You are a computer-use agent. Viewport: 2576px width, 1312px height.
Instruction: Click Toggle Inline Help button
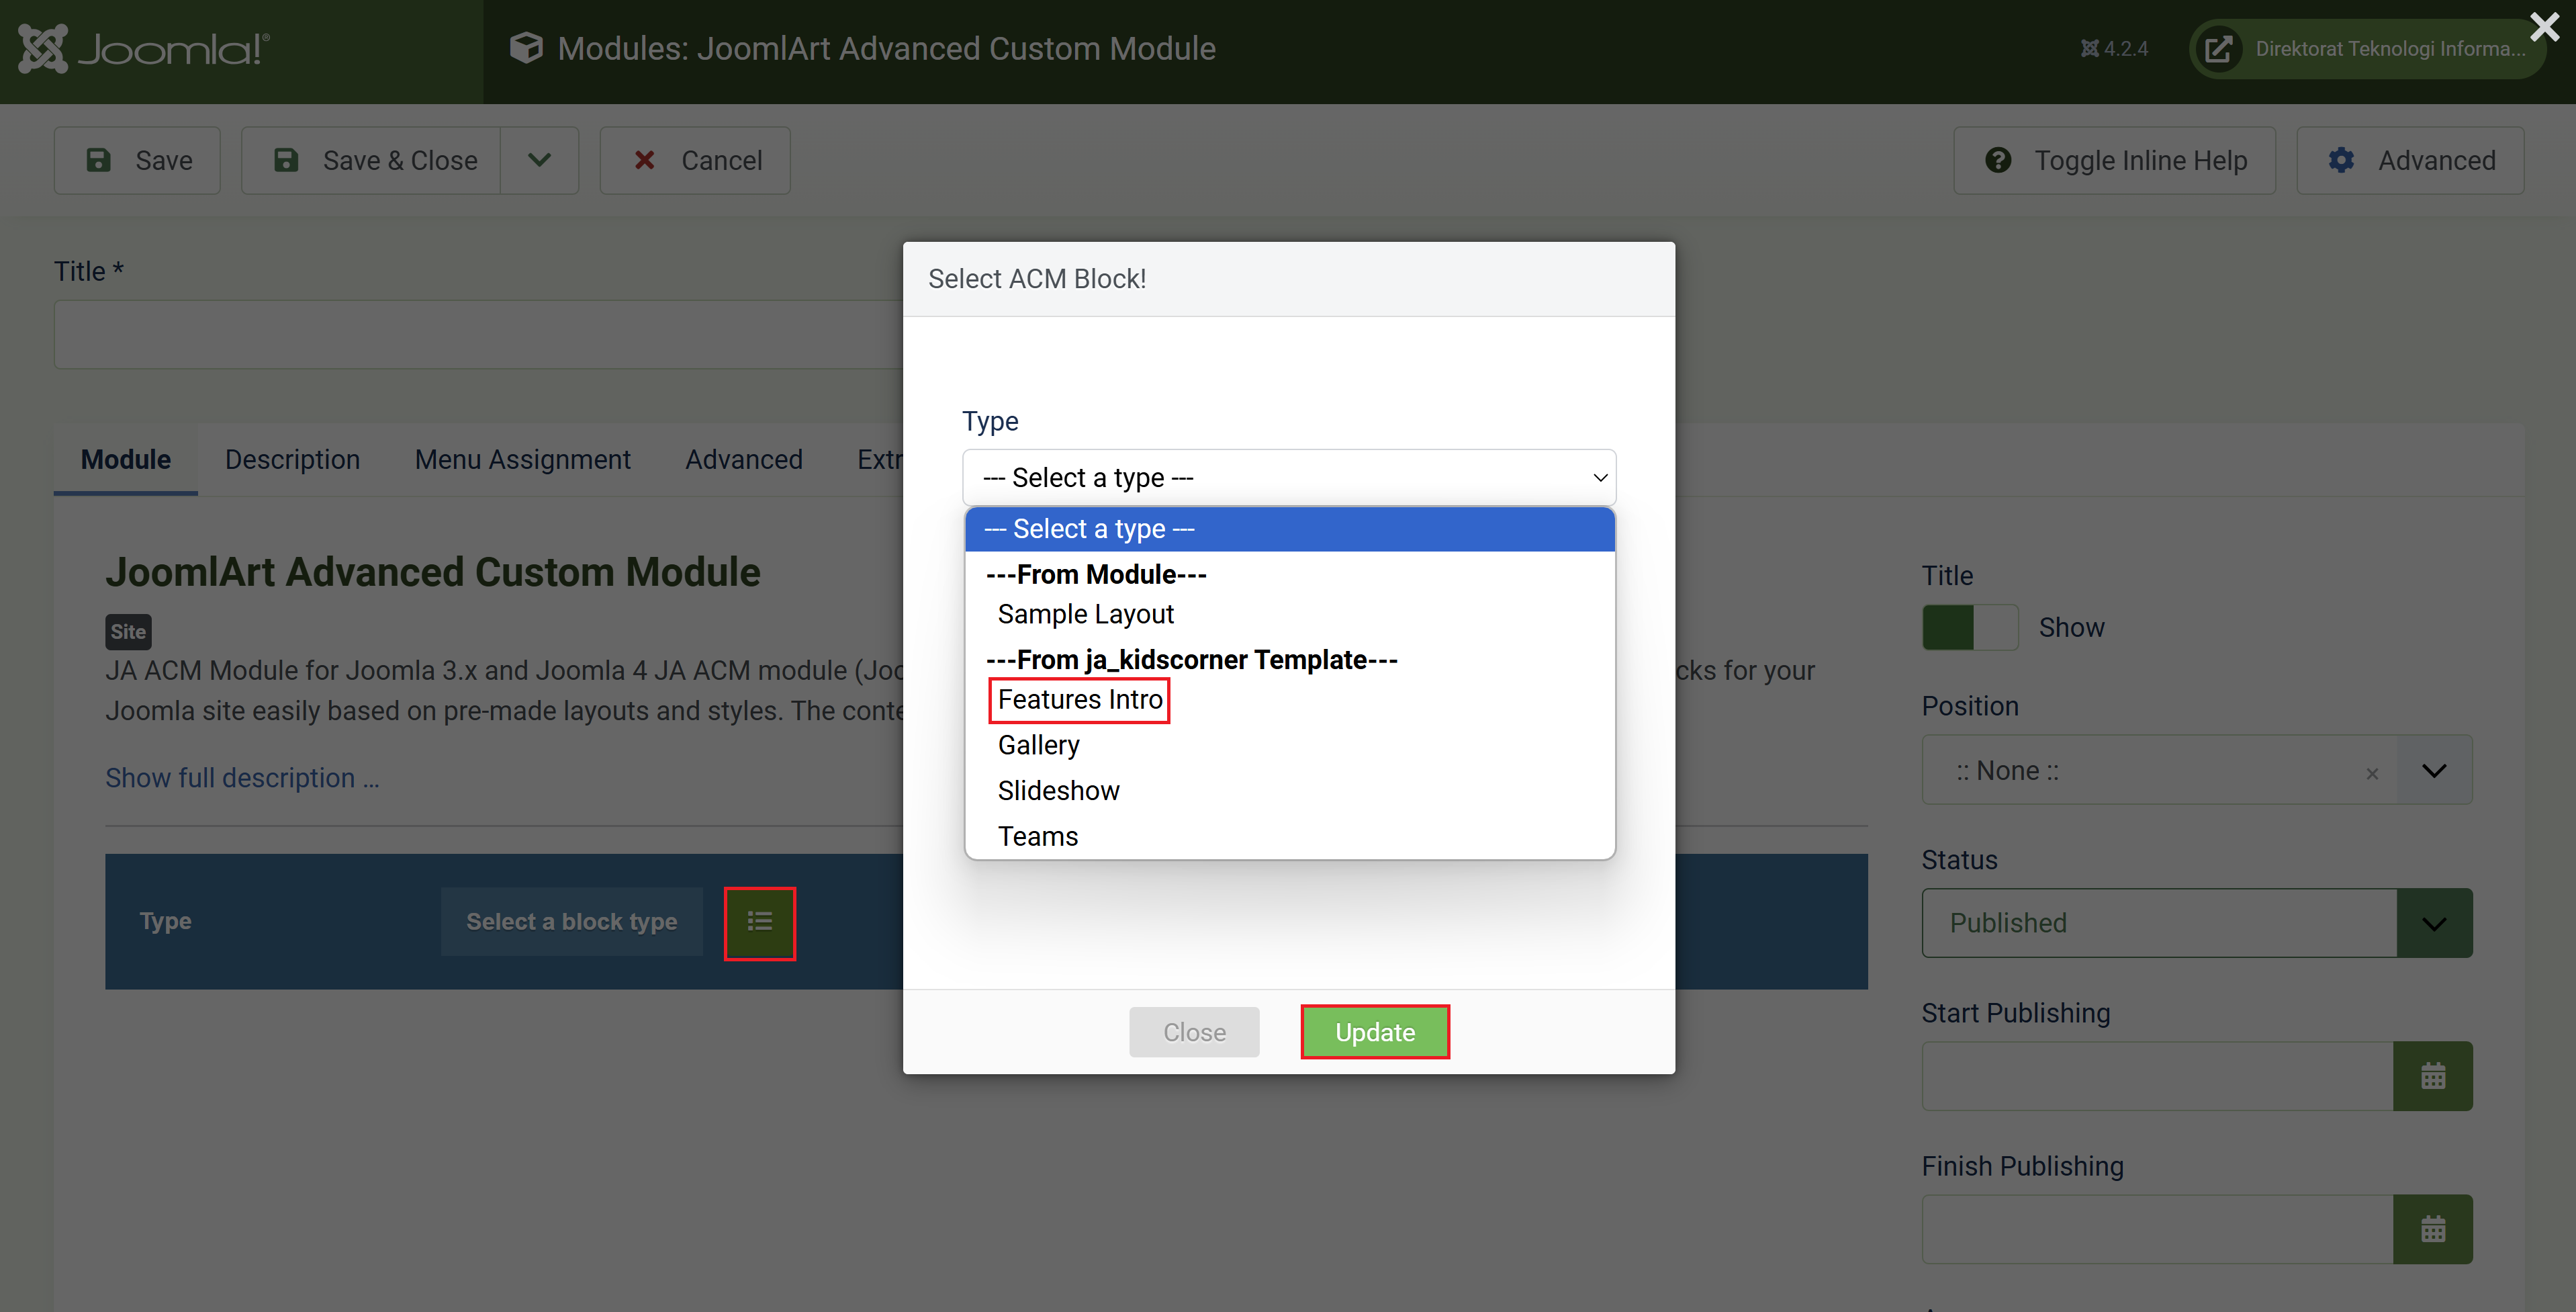(2115, 160)
